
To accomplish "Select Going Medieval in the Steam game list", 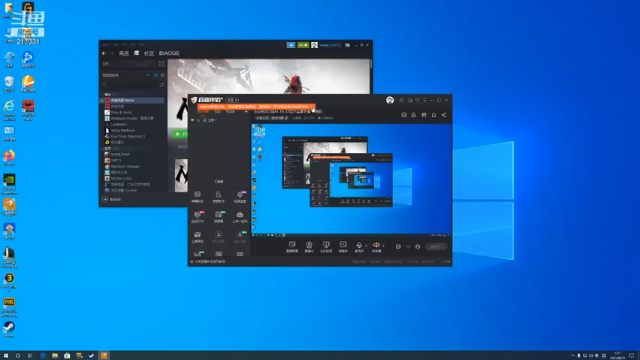I will [x=120, y=130].
